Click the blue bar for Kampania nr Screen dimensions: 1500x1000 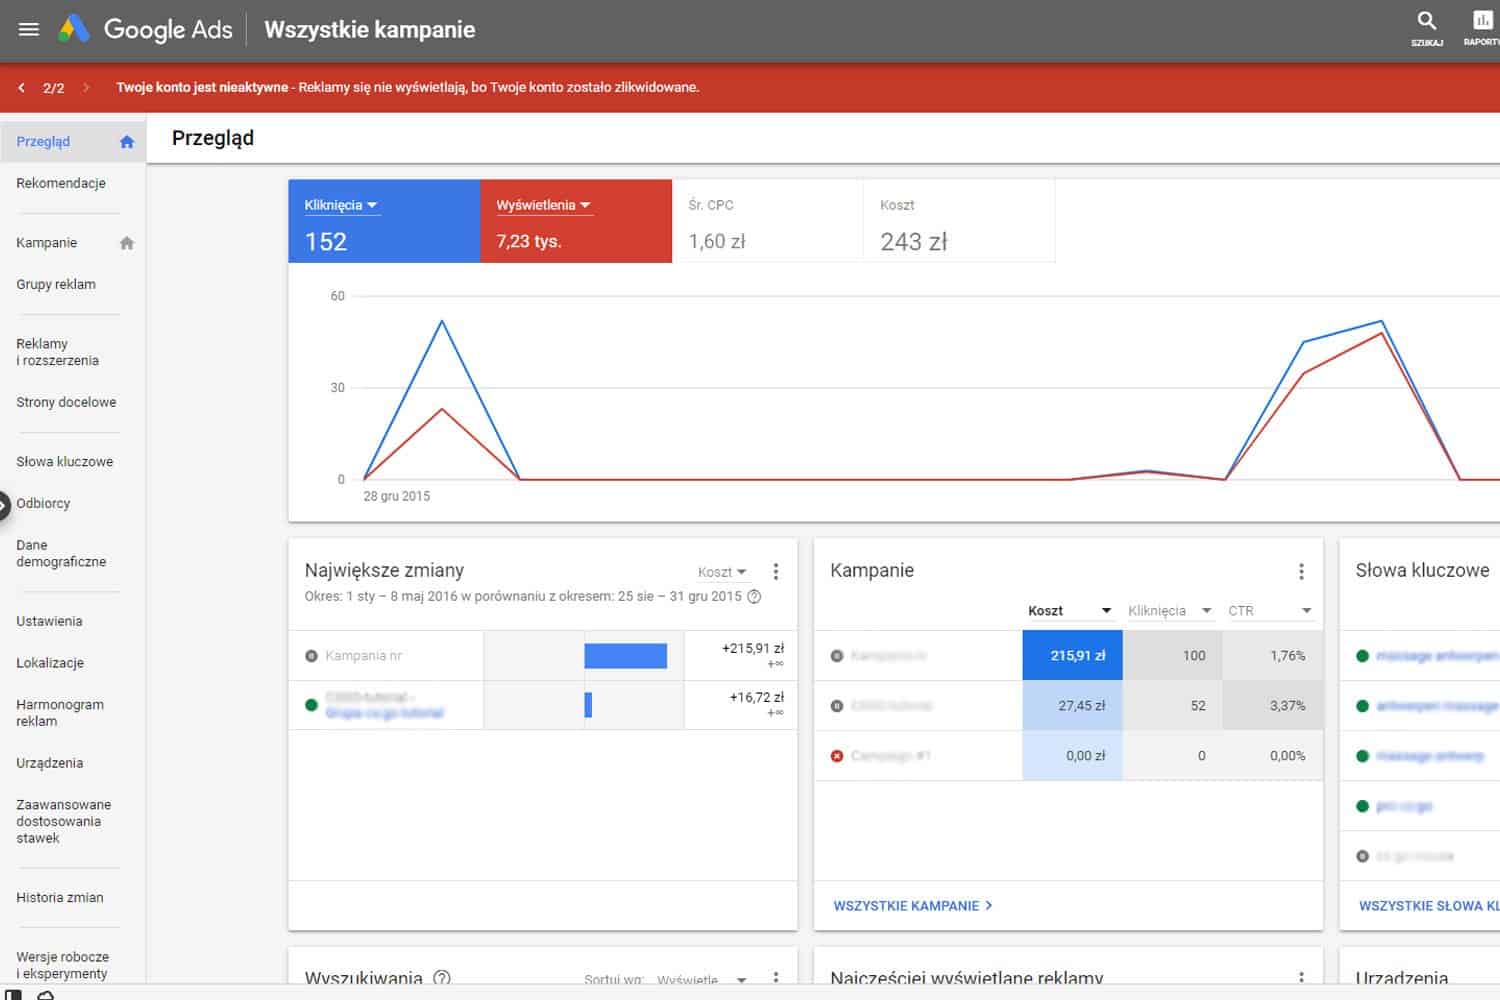tap(625, 656)
